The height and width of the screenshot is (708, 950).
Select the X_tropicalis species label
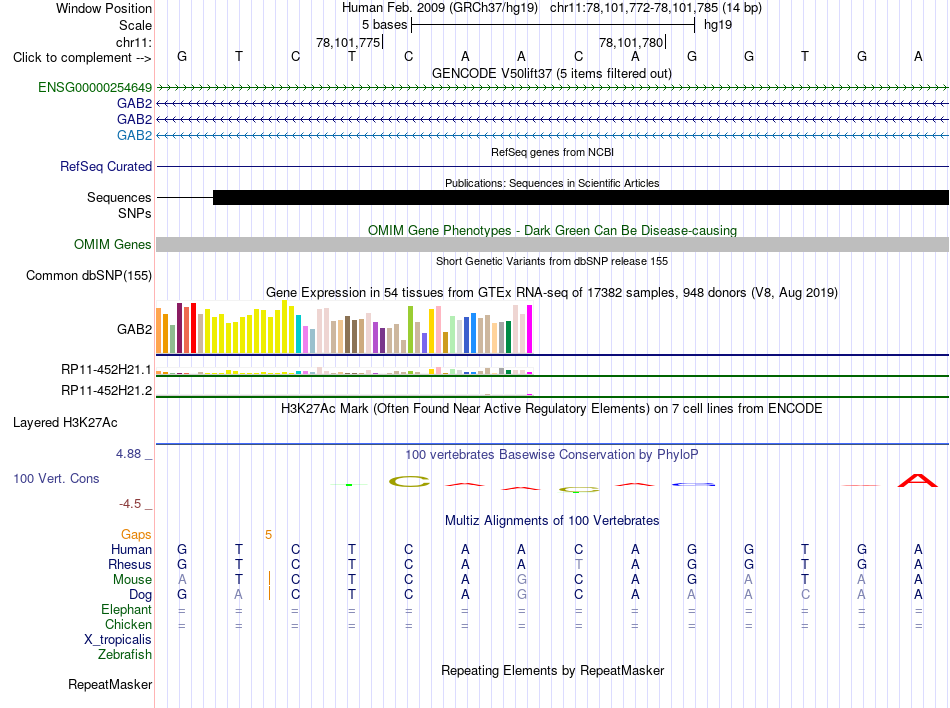pyautogui.click(x=118, y=640)
